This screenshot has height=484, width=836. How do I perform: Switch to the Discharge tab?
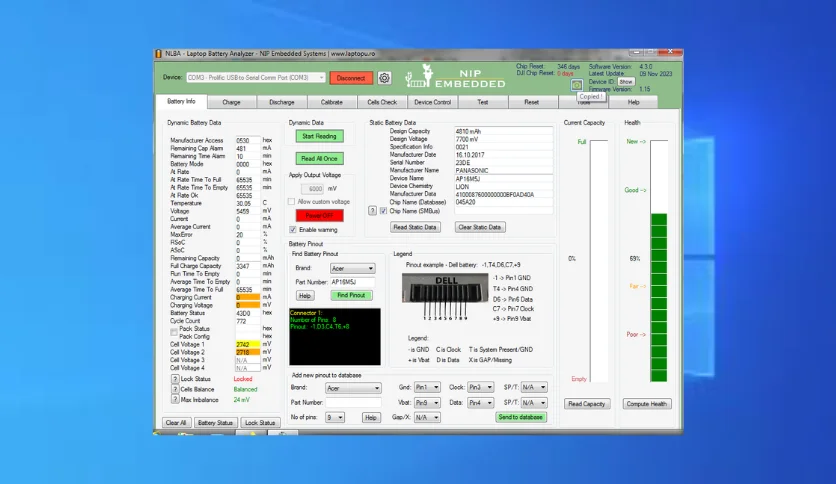pos(282,102)
